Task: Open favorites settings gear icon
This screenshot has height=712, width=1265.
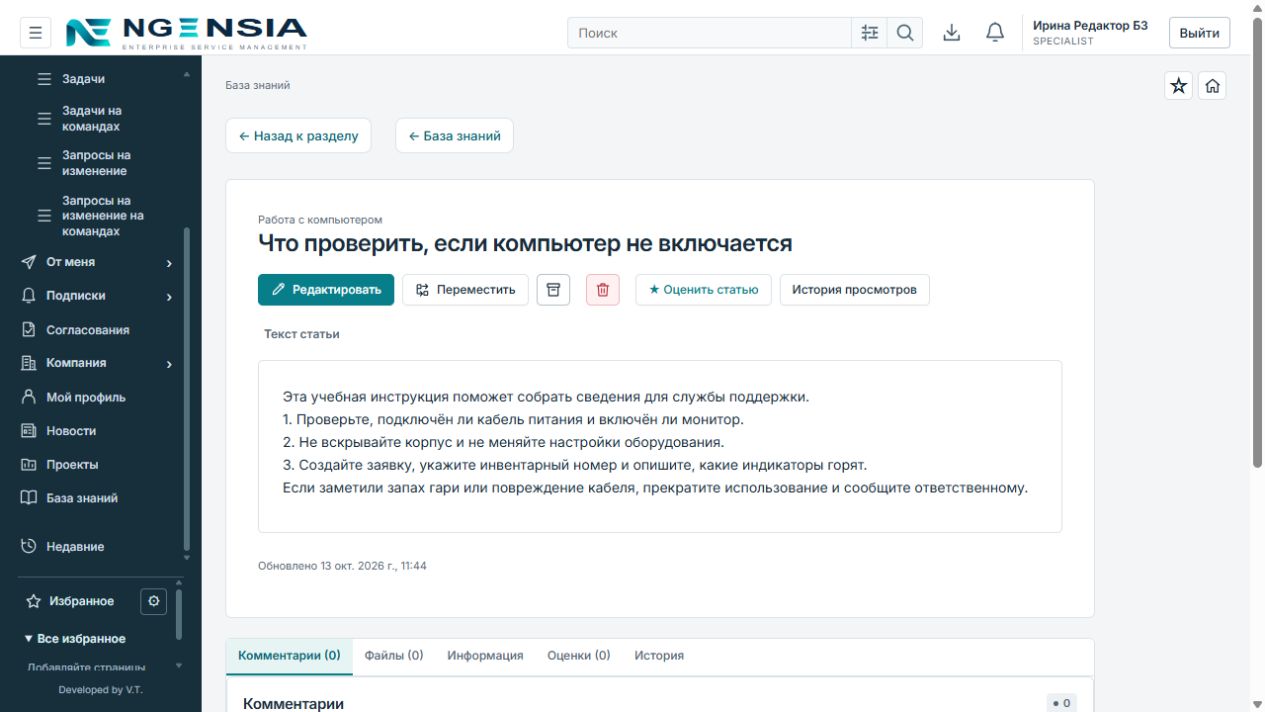Action: [153, 601]
